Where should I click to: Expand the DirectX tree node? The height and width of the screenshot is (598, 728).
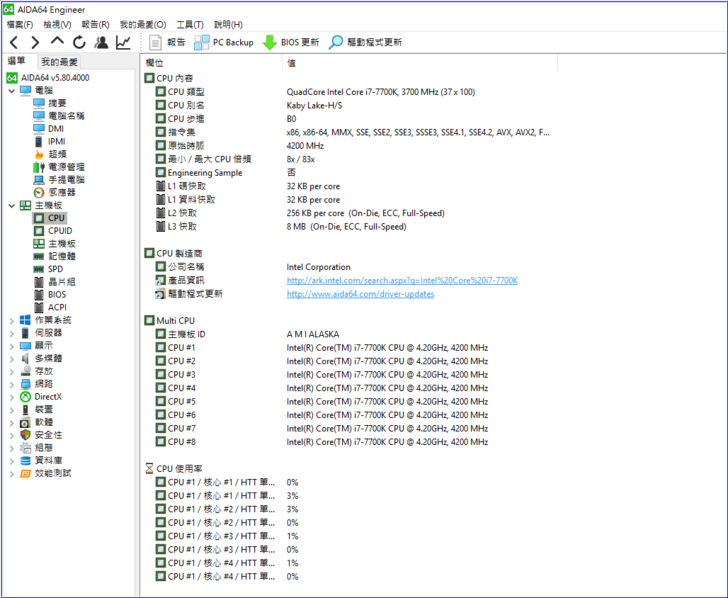(x=11, y=397)
